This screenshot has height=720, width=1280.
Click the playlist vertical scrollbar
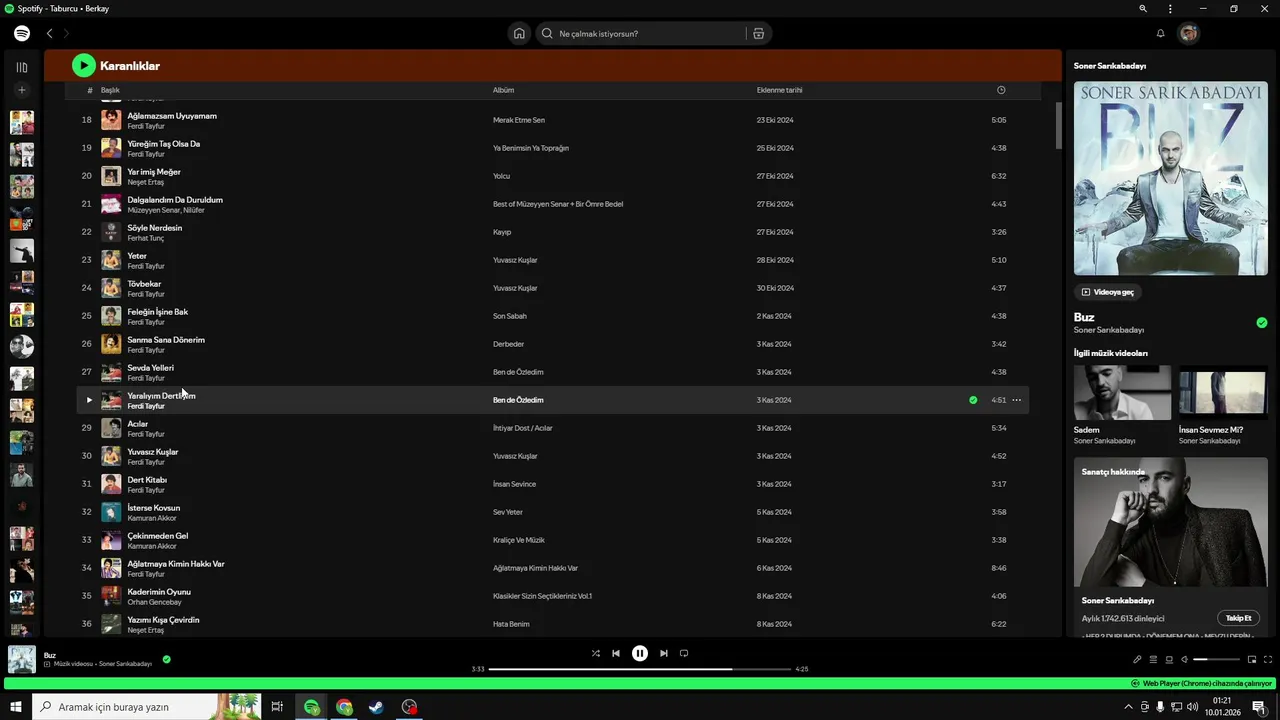coord(1059,125)
